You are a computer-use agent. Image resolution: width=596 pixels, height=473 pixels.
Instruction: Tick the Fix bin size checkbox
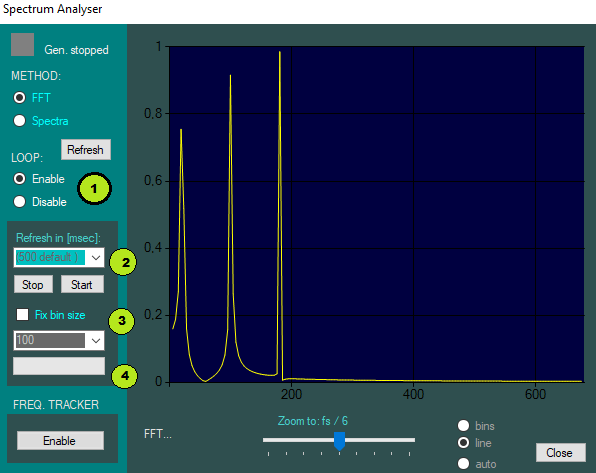(22, 314)
